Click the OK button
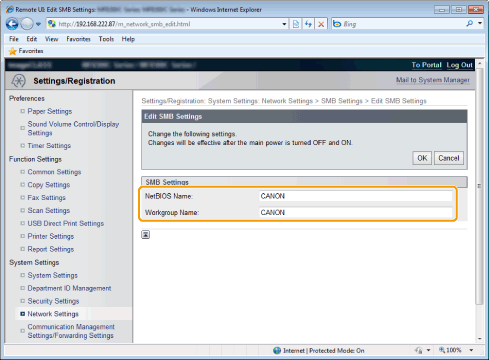Screen dimensions: 489x360 point(422,158)
